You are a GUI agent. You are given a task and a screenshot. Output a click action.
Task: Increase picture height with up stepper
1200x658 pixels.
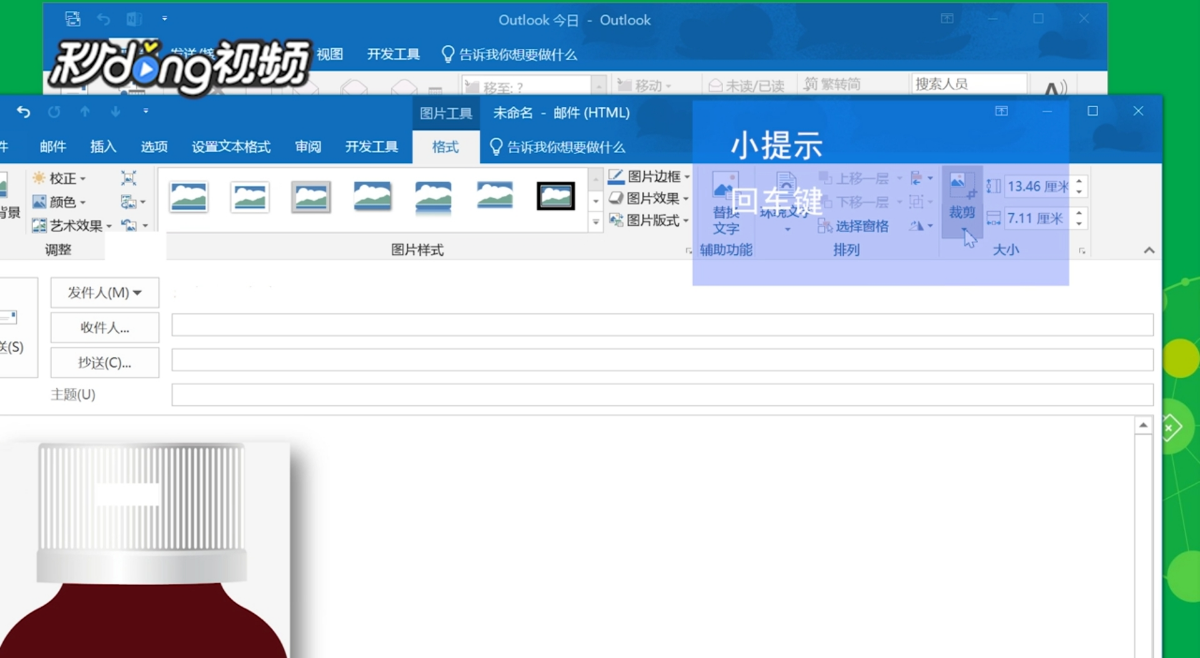[1080, 181]
